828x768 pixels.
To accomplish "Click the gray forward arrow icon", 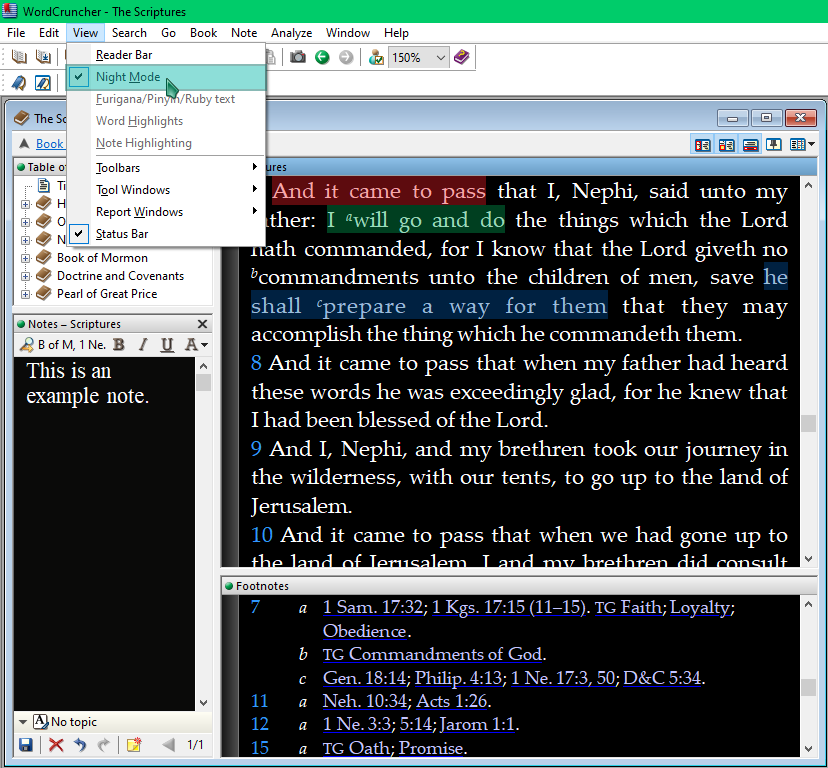I will tap(346, 57).
